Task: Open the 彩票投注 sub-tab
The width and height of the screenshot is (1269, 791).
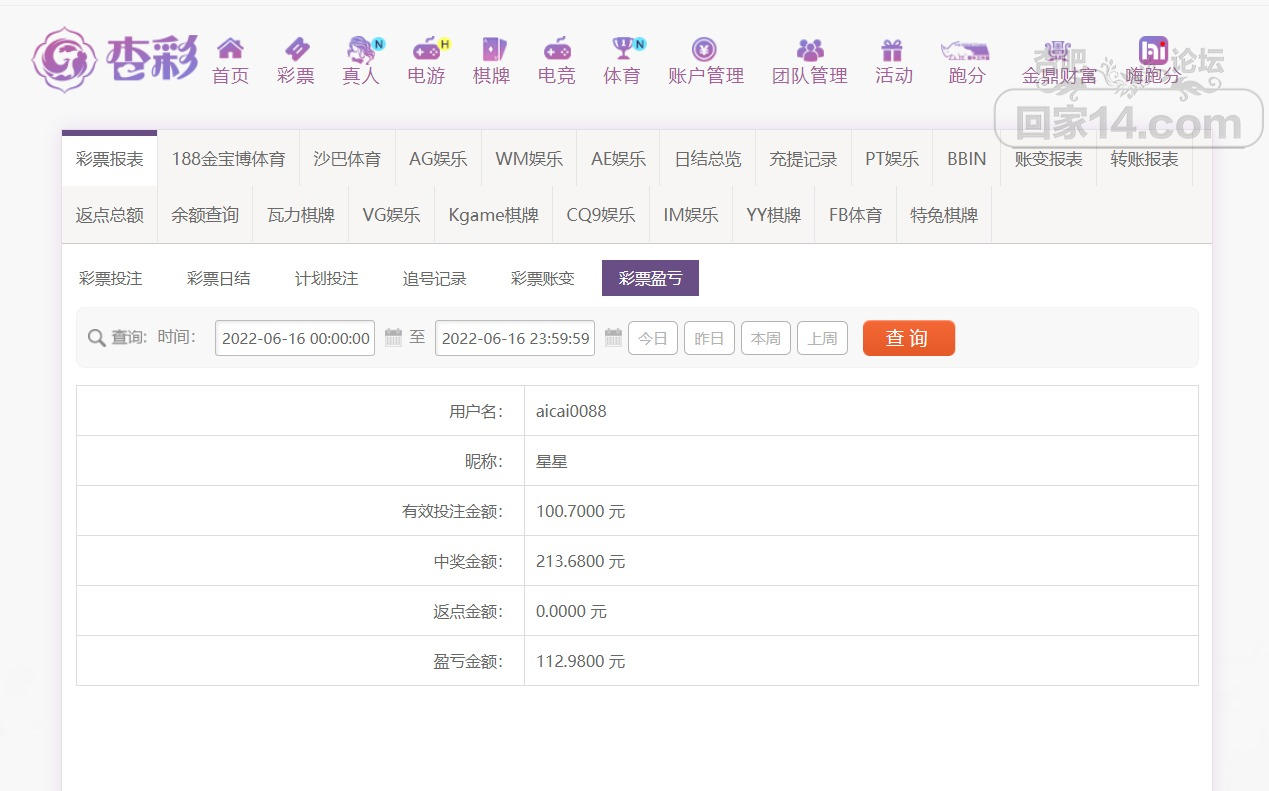Action: [111, 279]
